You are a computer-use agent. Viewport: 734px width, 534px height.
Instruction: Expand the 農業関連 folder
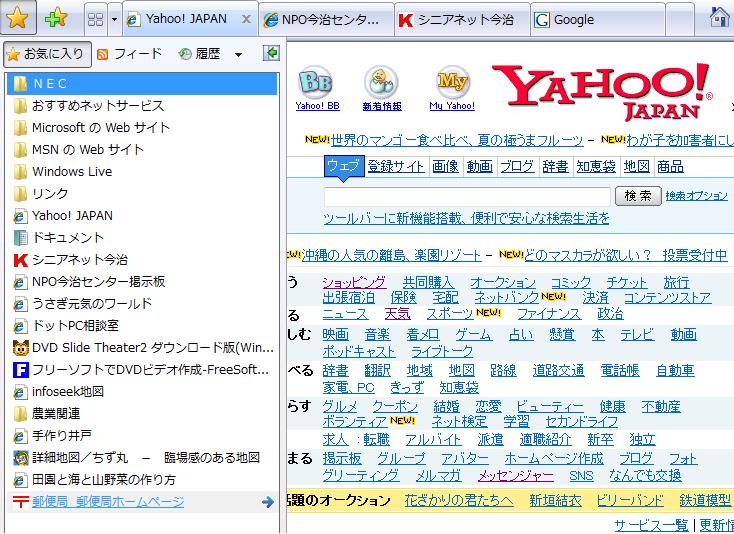(x=142, y=414)
